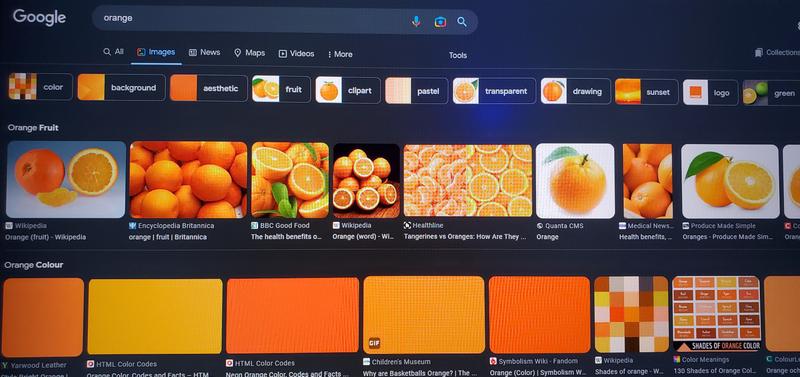800x377 pixels.
Task: Switch to the Videos tab
Action: pyautogui.click(x=296, y=54)
